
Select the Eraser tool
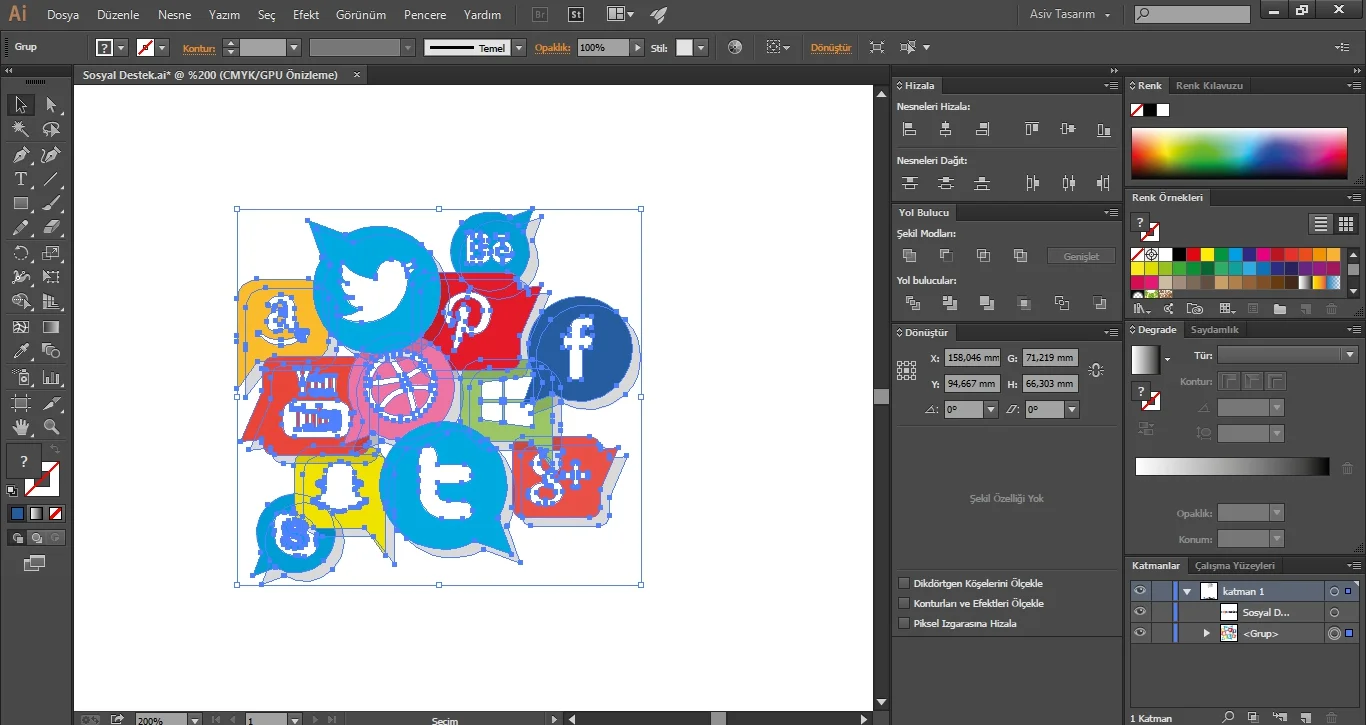pos(51,228)
